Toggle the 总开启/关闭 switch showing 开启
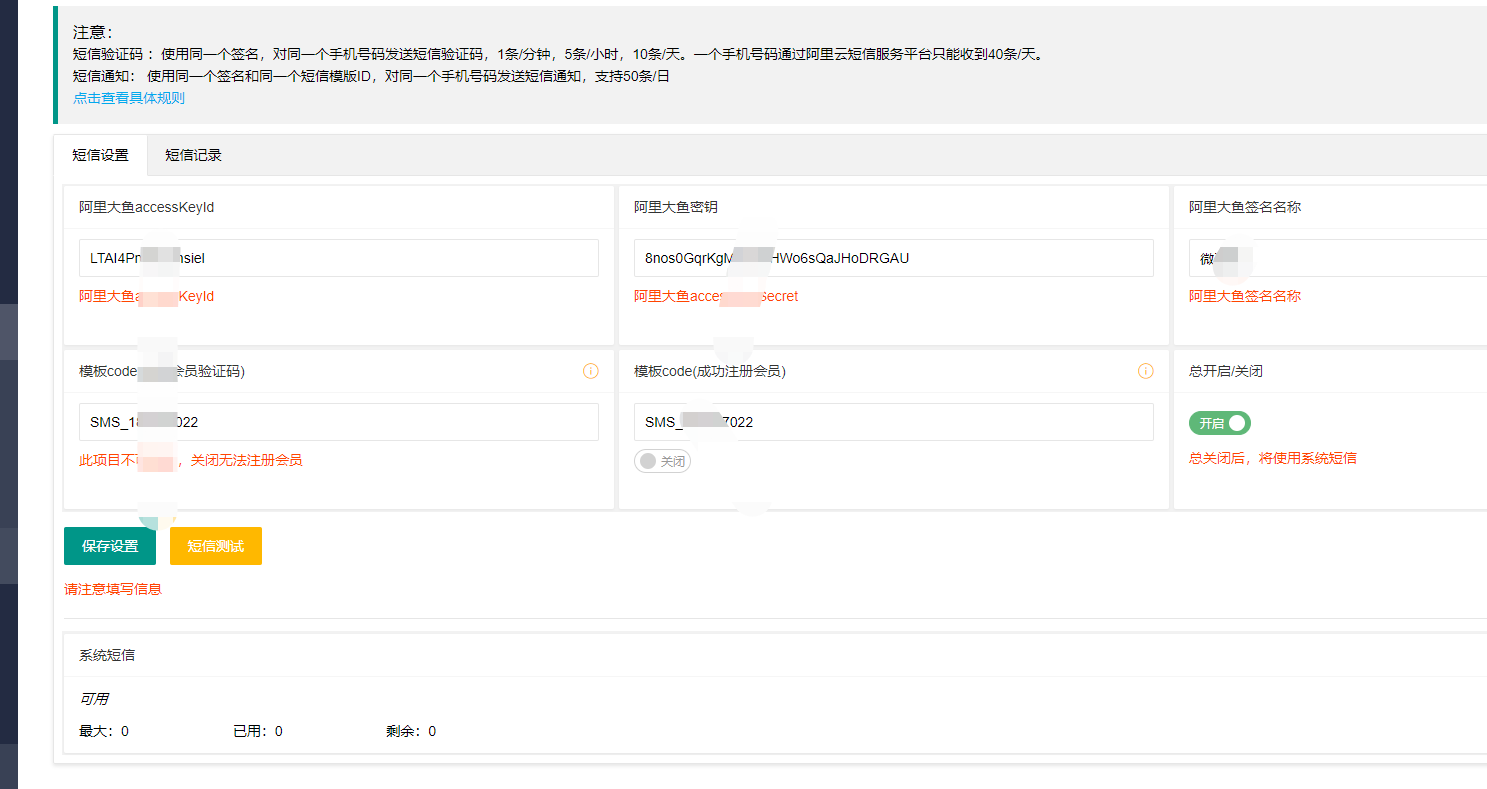1487x789 pixels. (x=1220, y=423)
